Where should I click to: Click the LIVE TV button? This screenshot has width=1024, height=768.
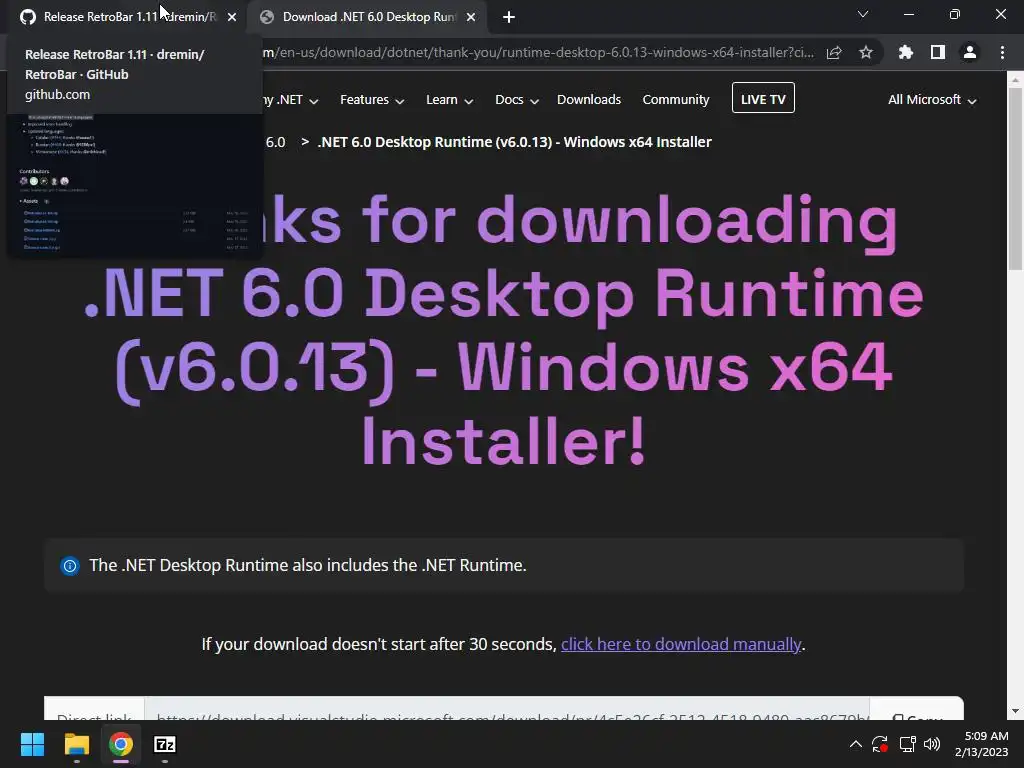tap(763, 98)
